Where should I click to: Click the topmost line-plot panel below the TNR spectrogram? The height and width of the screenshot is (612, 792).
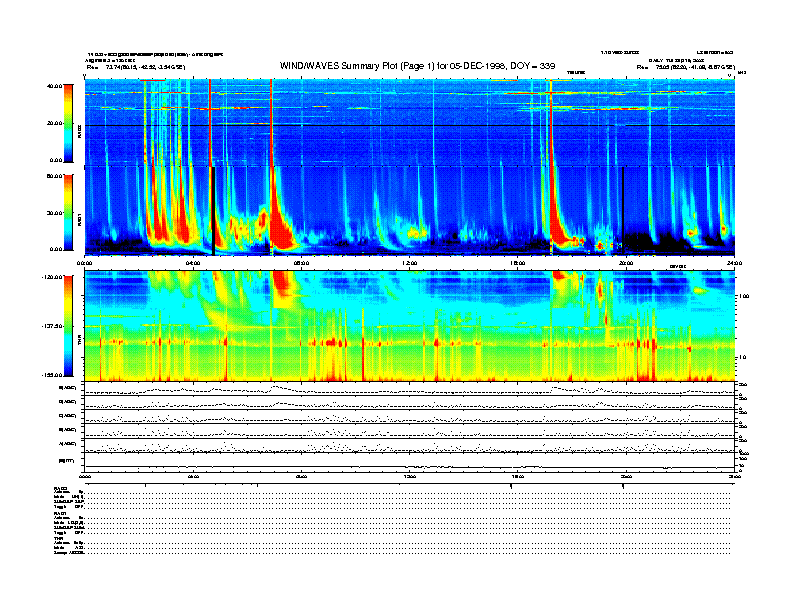pos(410,389)
